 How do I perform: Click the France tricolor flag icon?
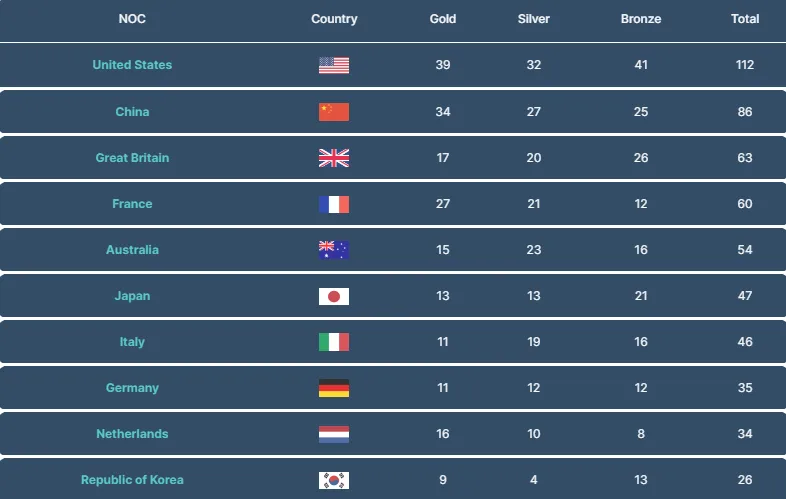click(334, 204)
